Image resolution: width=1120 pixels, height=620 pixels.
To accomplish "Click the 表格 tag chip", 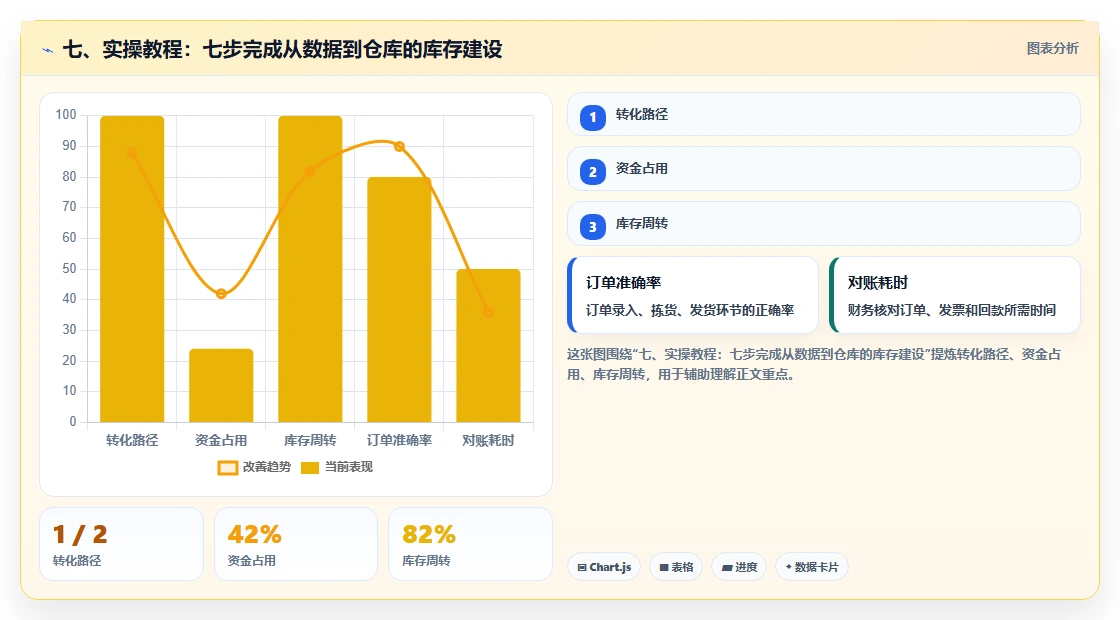I will coord(676,567).
